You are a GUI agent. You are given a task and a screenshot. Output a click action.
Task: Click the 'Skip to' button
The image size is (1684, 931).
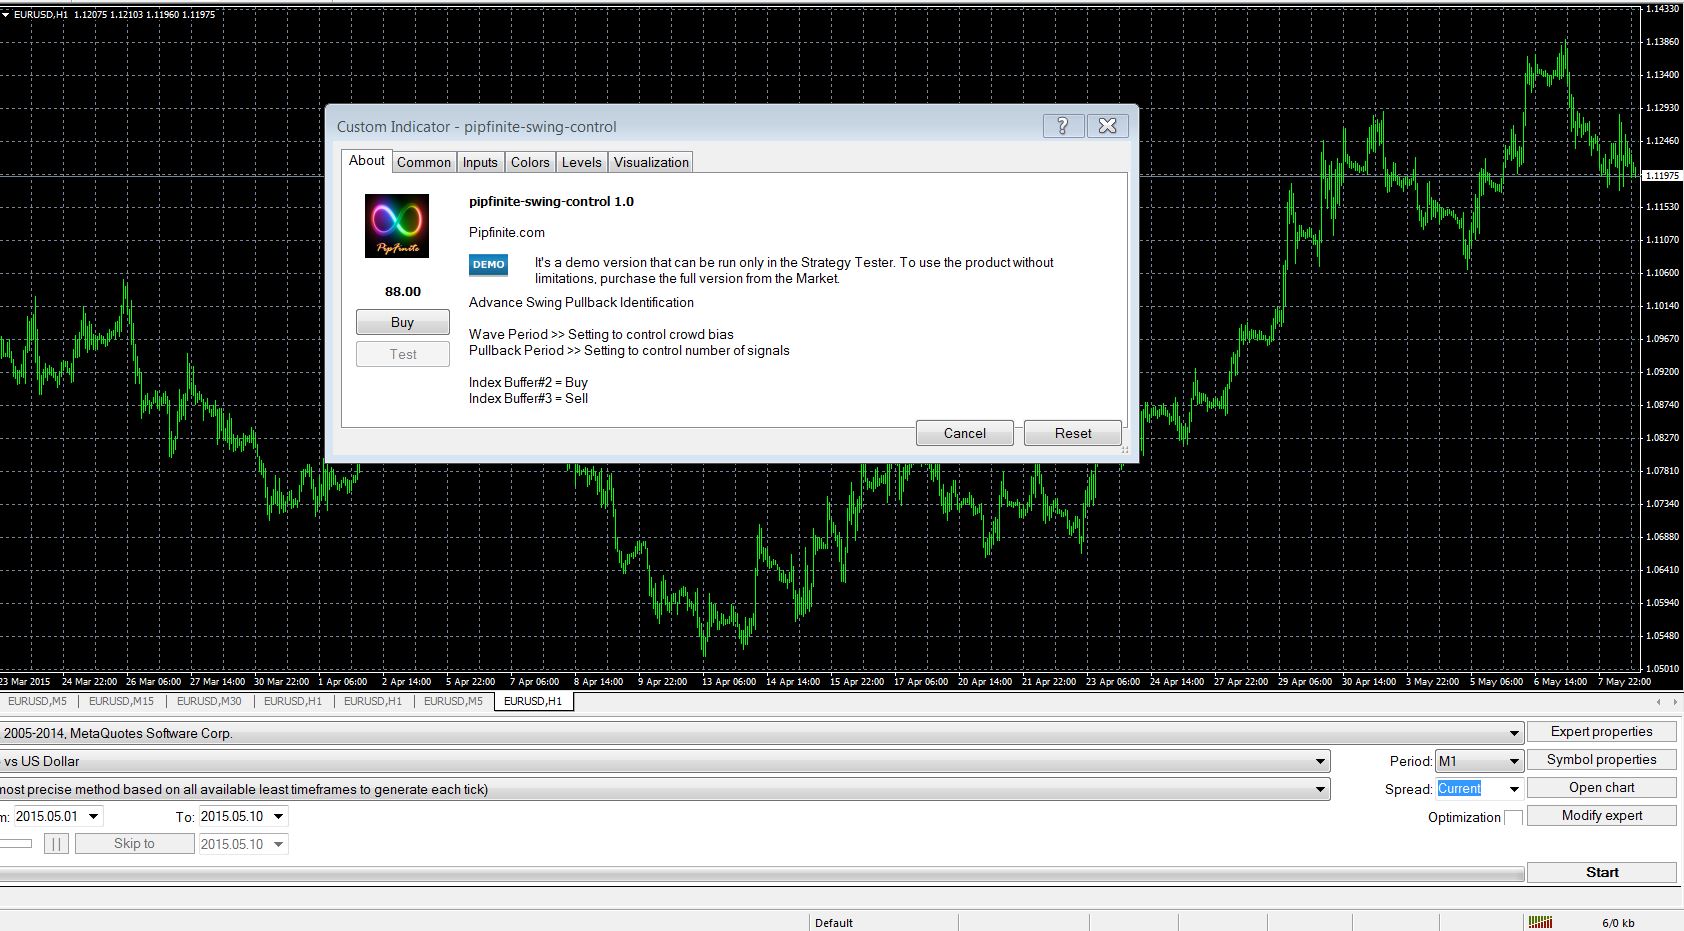pos(134,844)
